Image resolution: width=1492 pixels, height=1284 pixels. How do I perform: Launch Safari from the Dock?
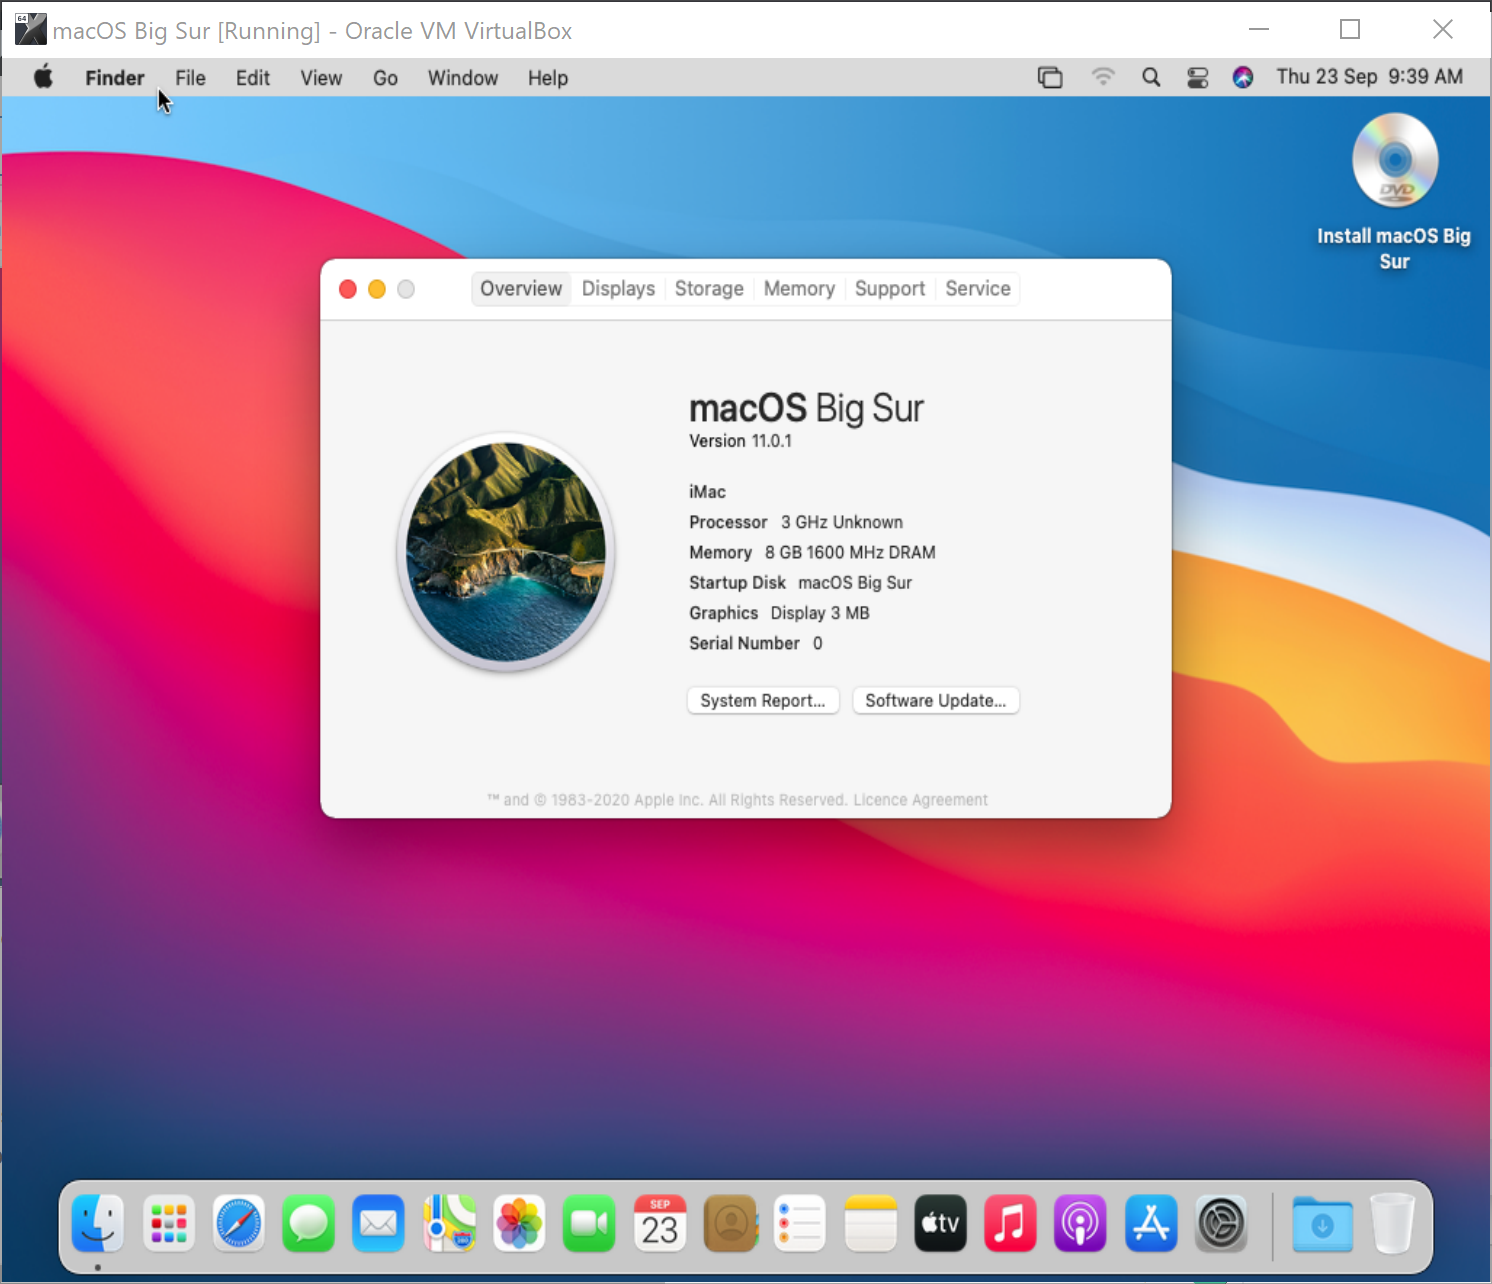(x=239, y=1222)
